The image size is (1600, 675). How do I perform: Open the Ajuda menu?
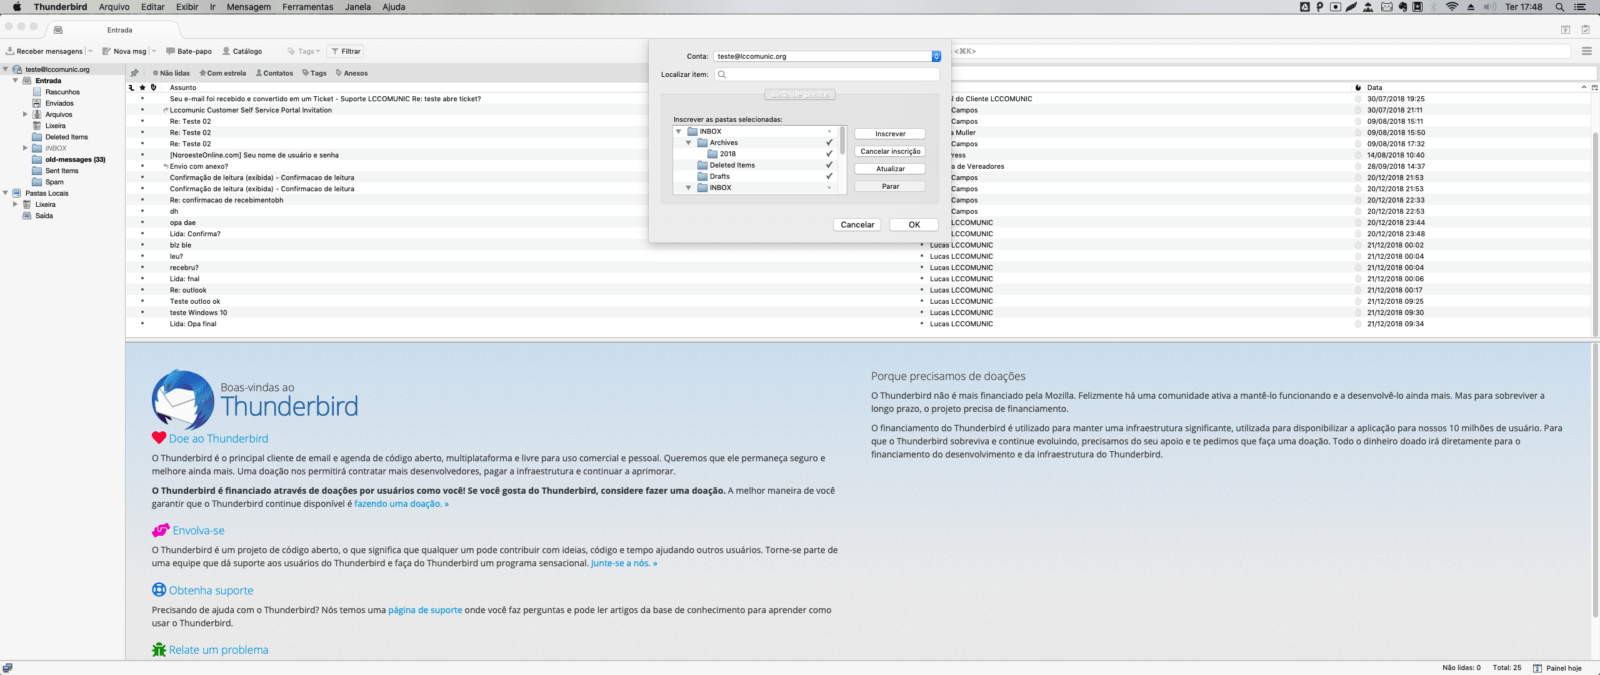pos(394,7)
